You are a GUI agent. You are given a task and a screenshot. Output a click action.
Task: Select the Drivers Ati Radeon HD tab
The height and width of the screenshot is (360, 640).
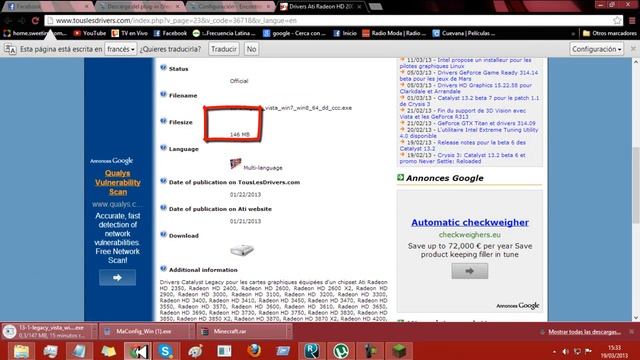click(x=321, y=7)
